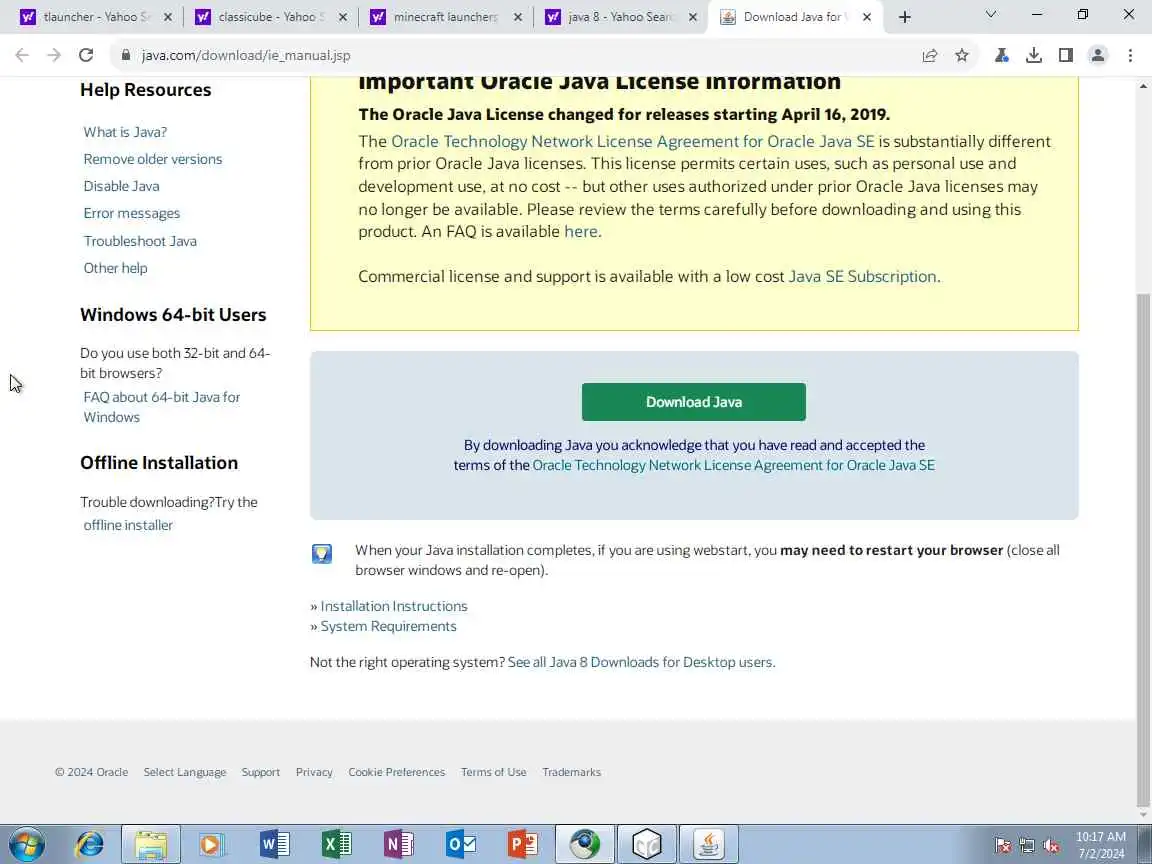Open the What is Java? link

125,132
